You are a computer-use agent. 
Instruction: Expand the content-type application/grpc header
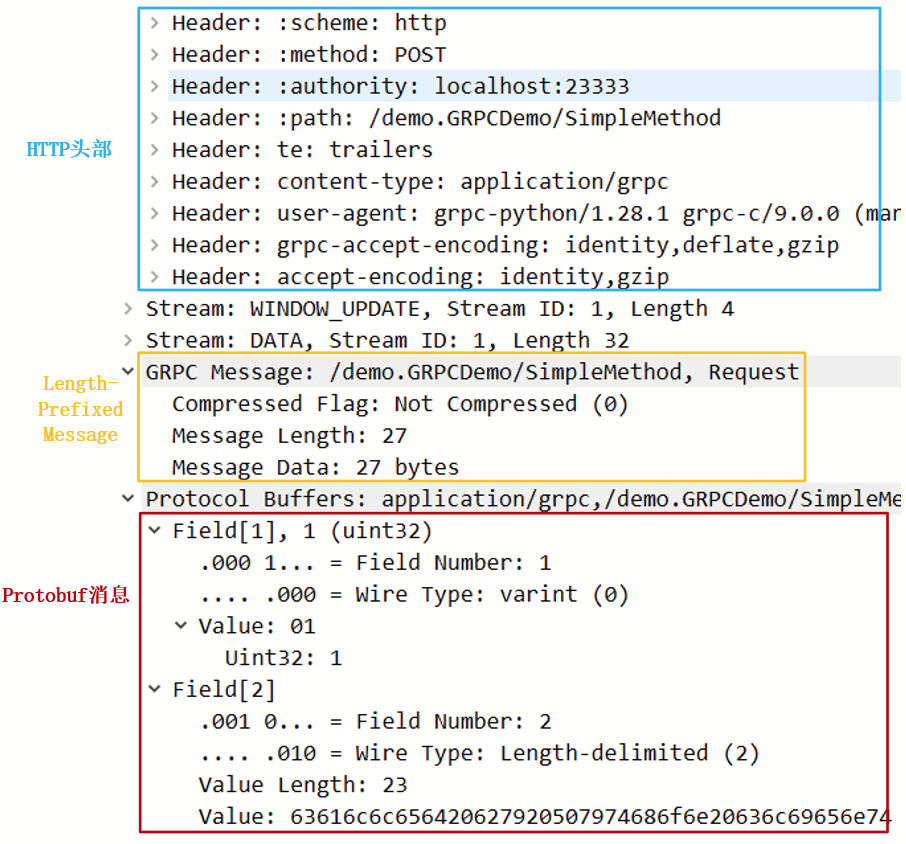tap(154, 182)
